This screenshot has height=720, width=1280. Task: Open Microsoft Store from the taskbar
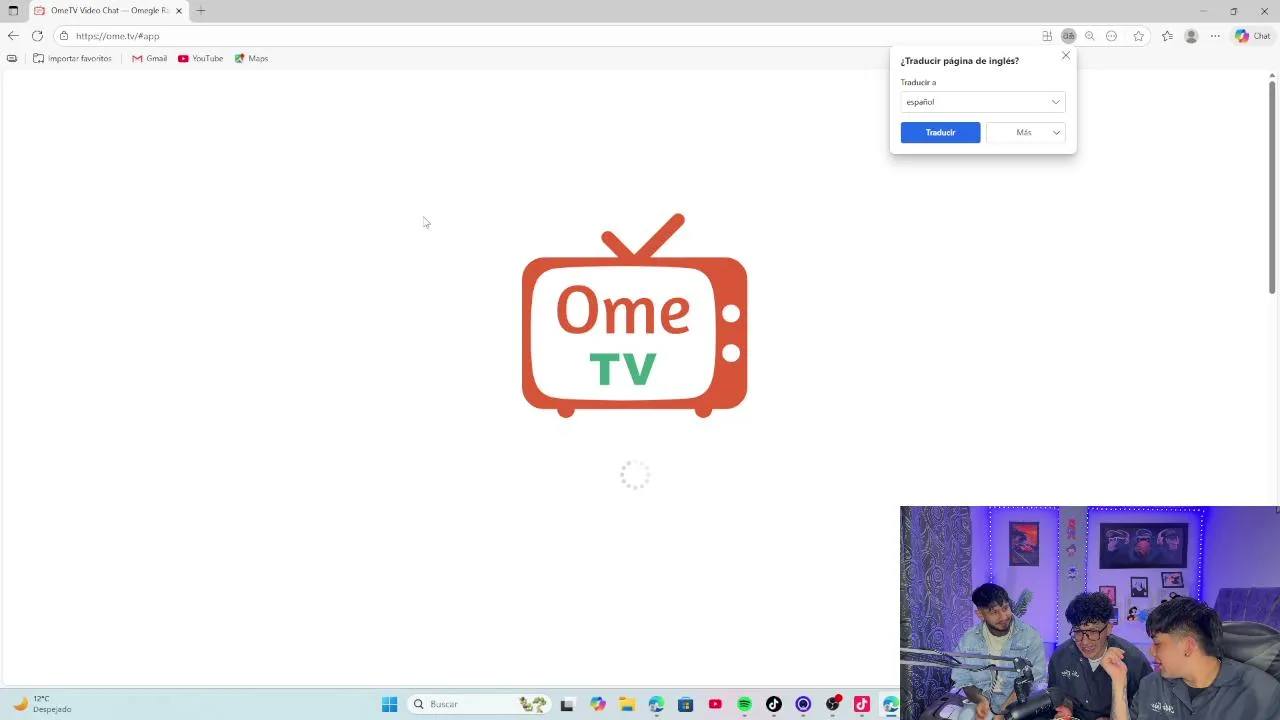click(x=685, y=704)
